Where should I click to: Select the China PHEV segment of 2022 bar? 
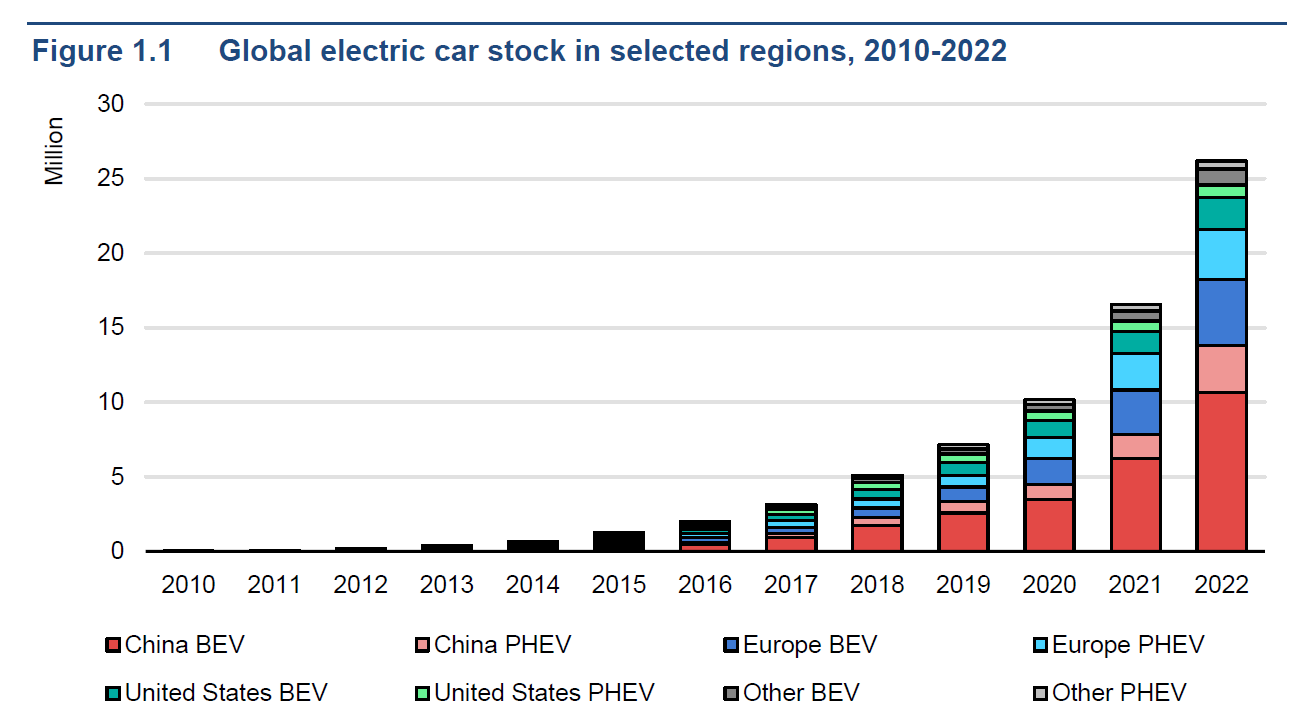pyautogui.click(x=1221, y=369)
